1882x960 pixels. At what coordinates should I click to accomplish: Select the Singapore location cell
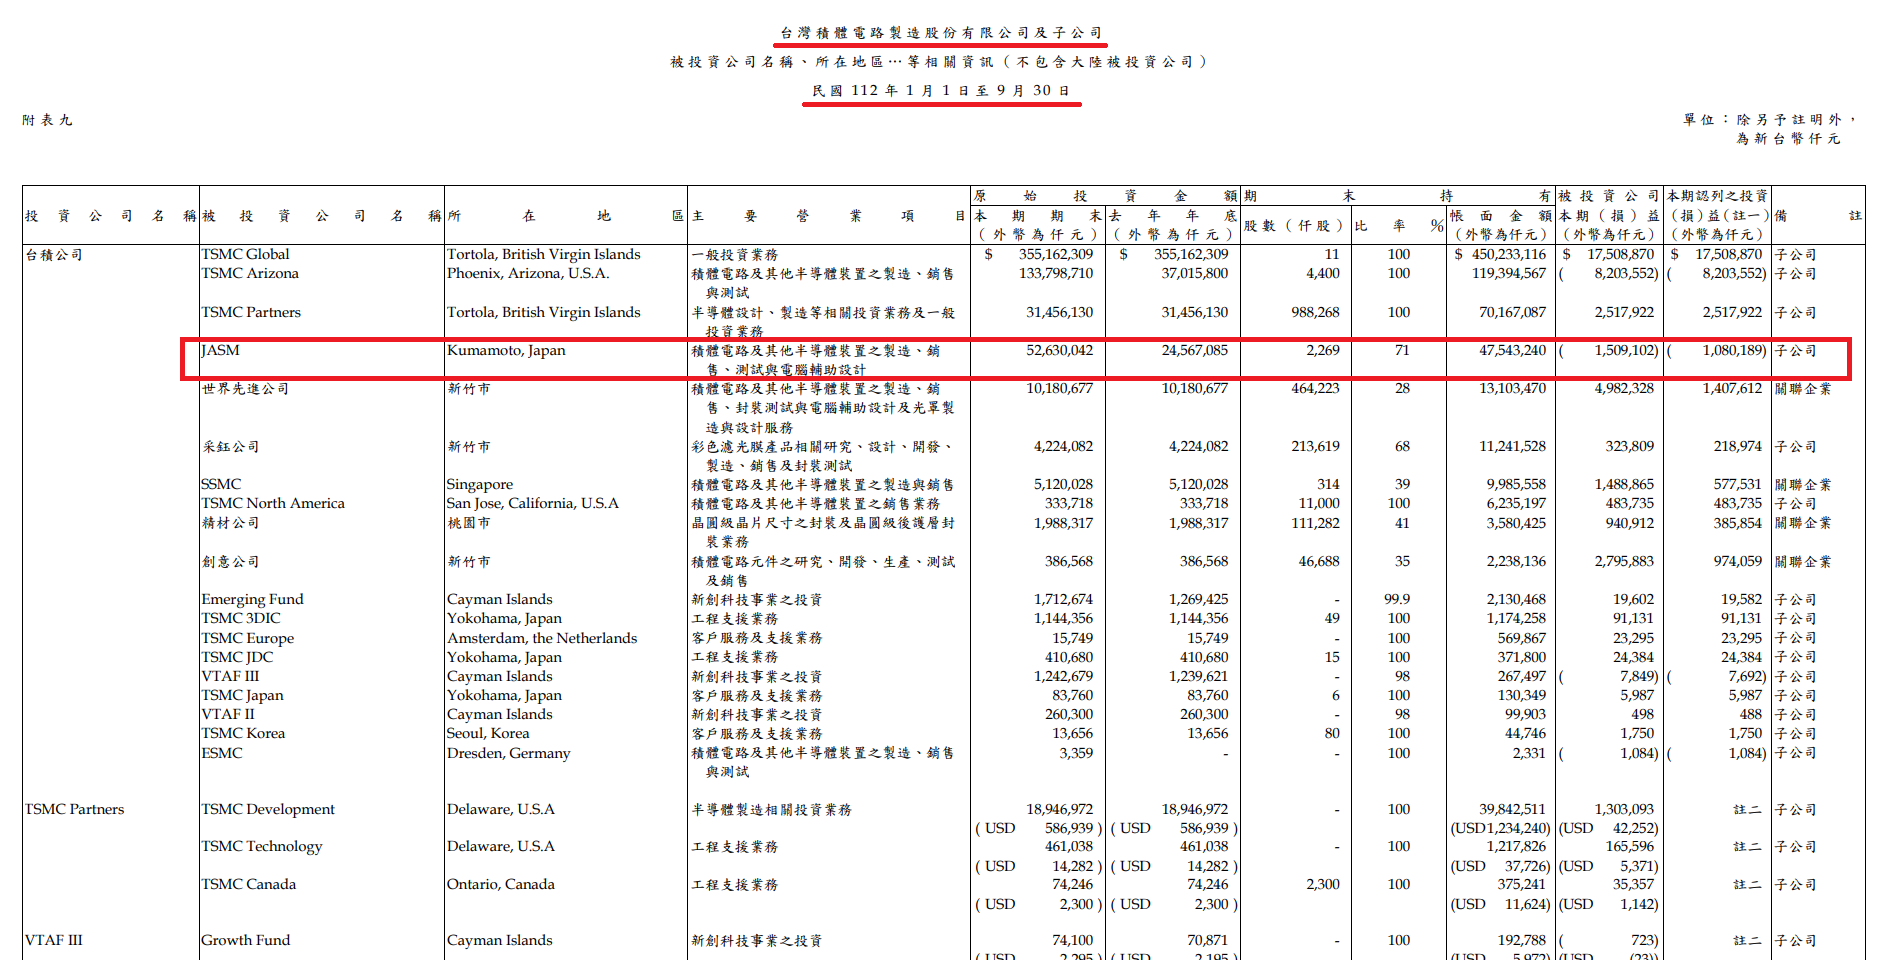coord(480,484)
